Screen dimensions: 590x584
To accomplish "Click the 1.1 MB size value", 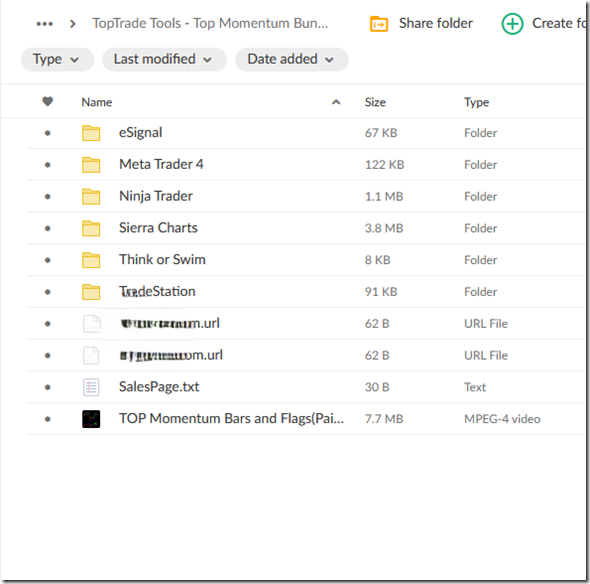I will click(x=384, y=196).
